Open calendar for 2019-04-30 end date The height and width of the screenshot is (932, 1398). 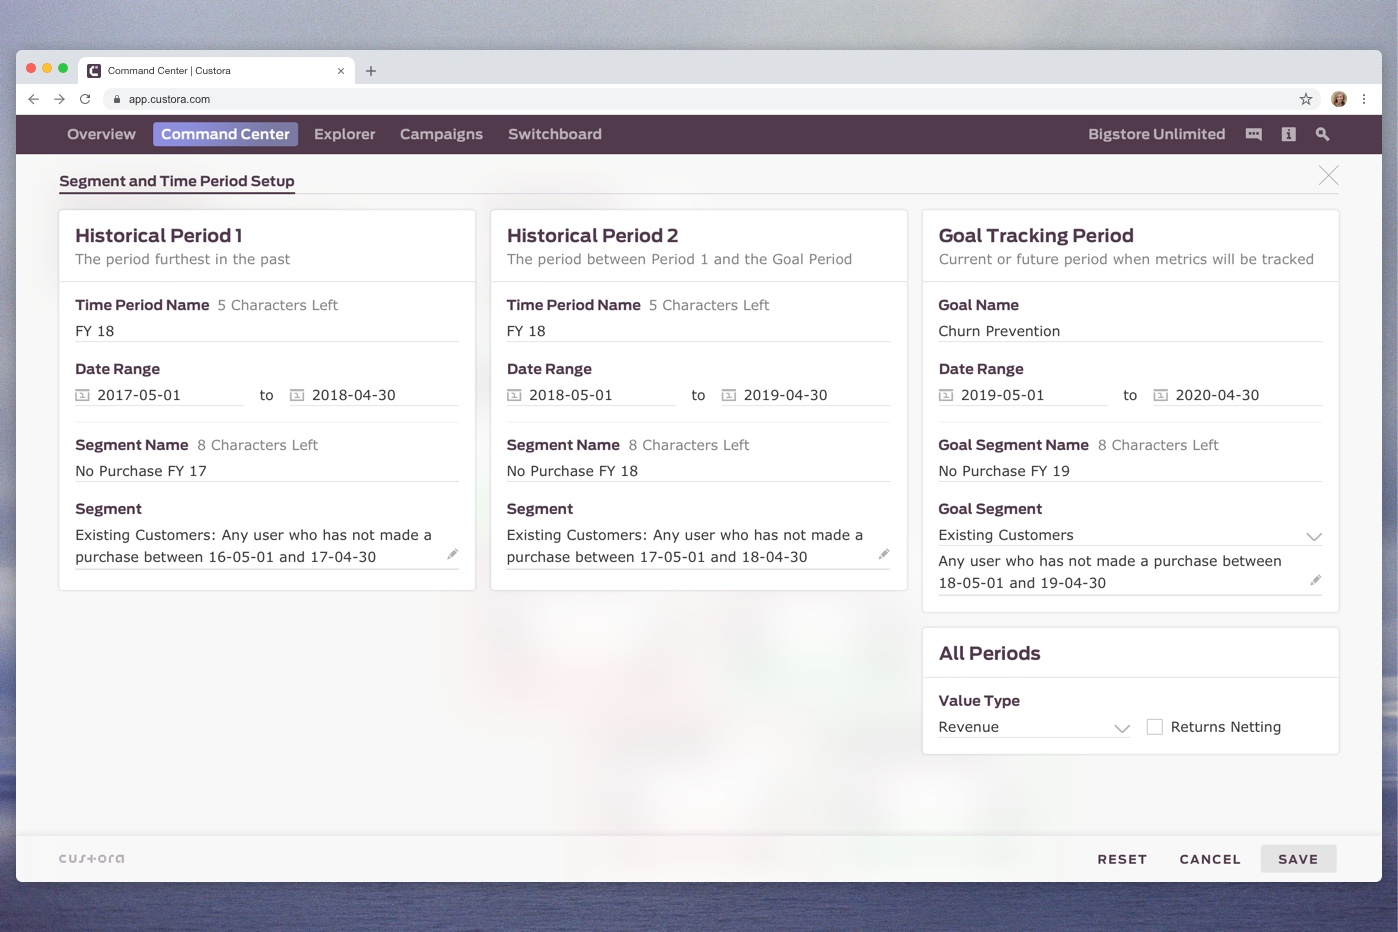(729, 395)
